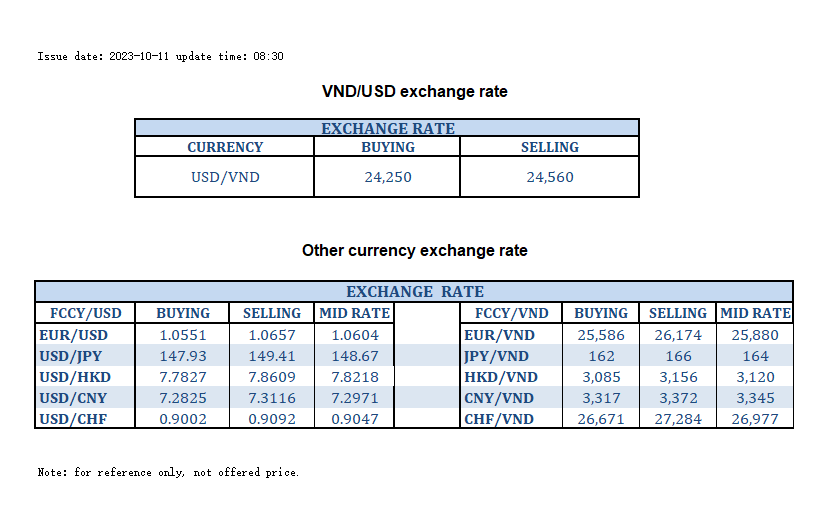Select the HKD/VND selling value 3,156

[x=678, y=377]
